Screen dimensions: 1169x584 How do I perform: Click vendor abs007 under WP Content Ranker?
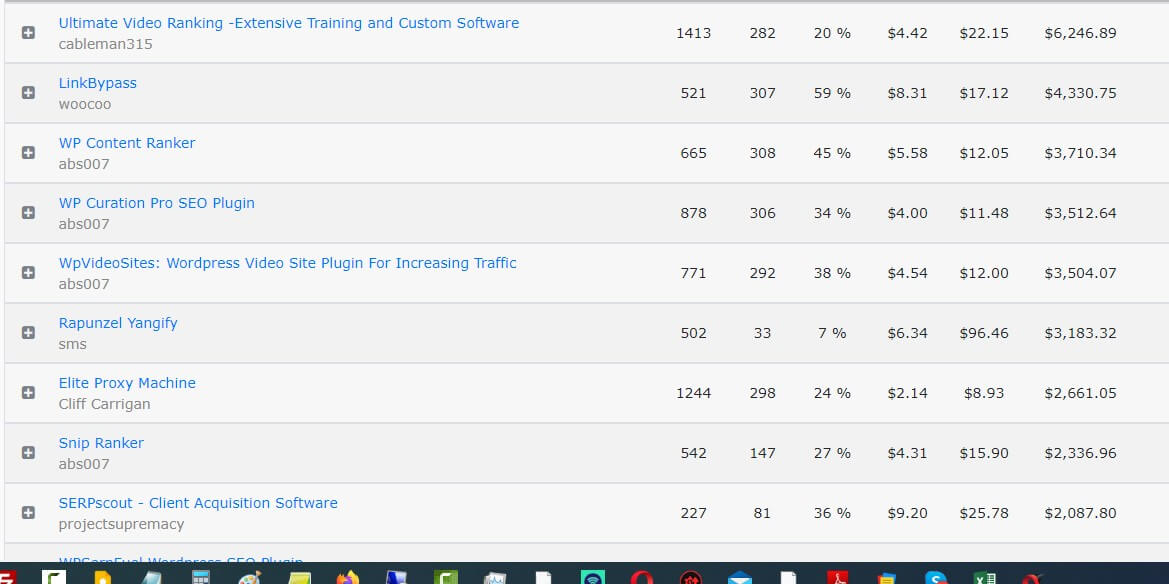84,164
